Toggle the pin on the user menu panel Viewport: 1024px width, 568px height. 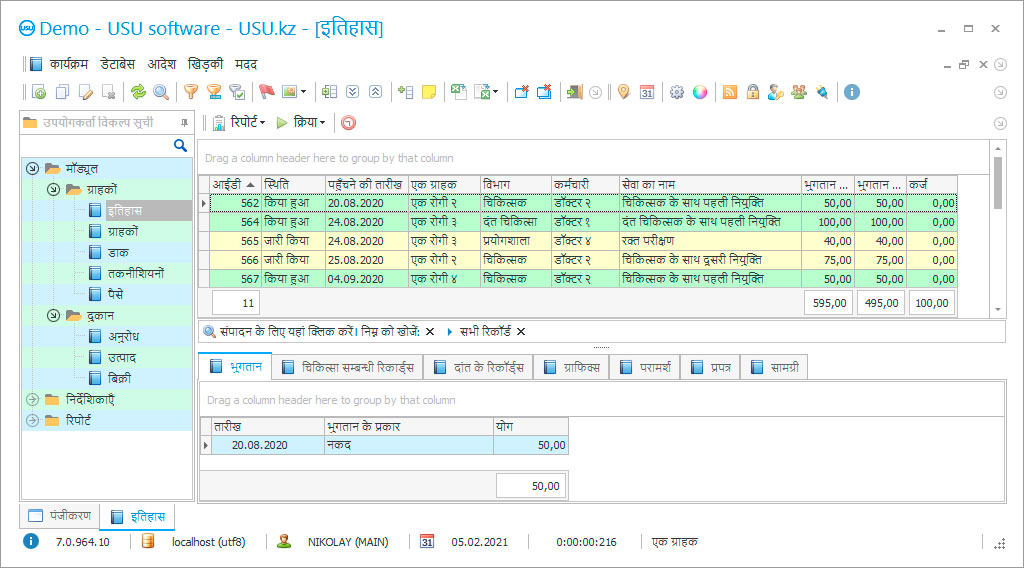[184, 122]
